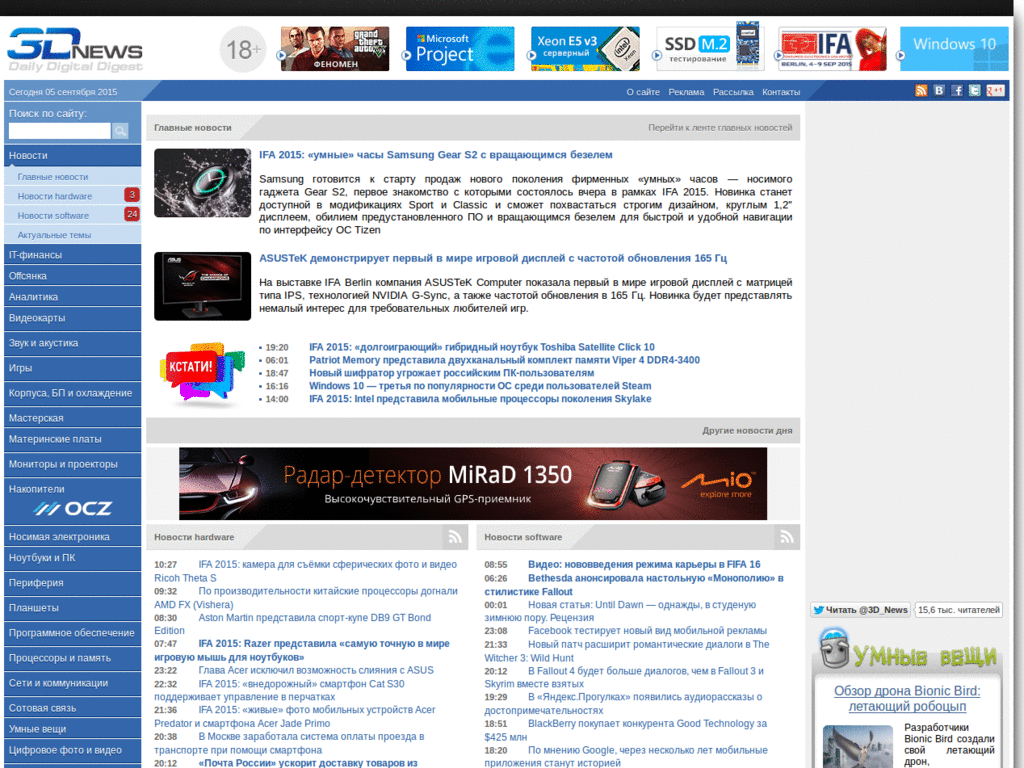Open RSS icon of Новости software

[x=787, y=537]
